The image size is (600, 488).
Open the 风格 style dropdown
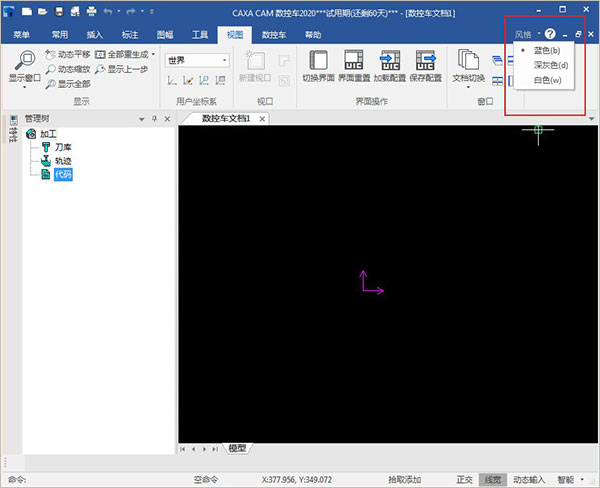(x=526, y=34)
